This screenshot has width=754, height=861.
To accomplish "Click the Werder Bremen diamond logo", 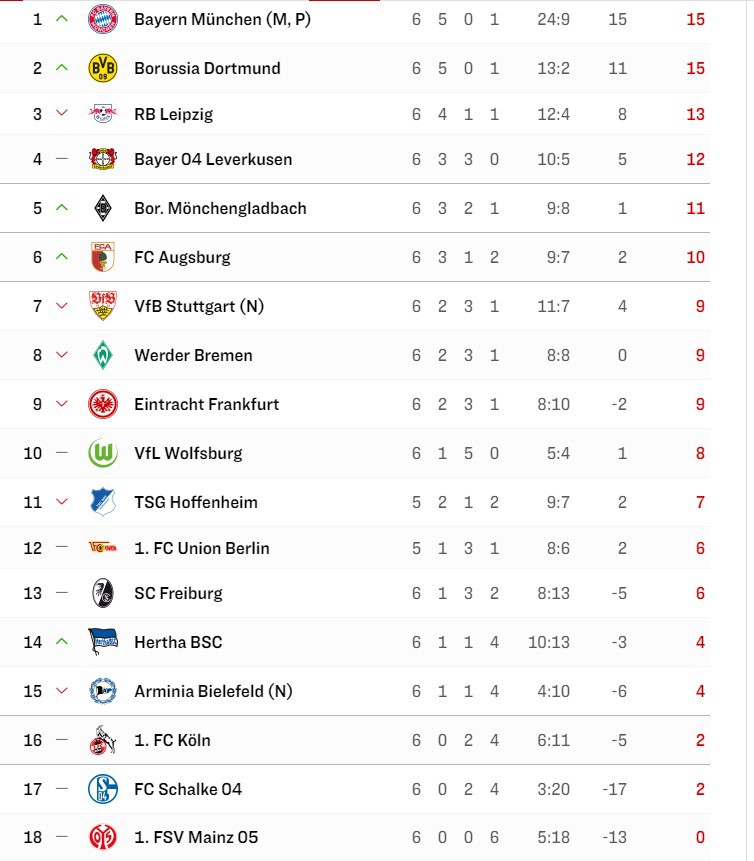I will click(103, 355).
